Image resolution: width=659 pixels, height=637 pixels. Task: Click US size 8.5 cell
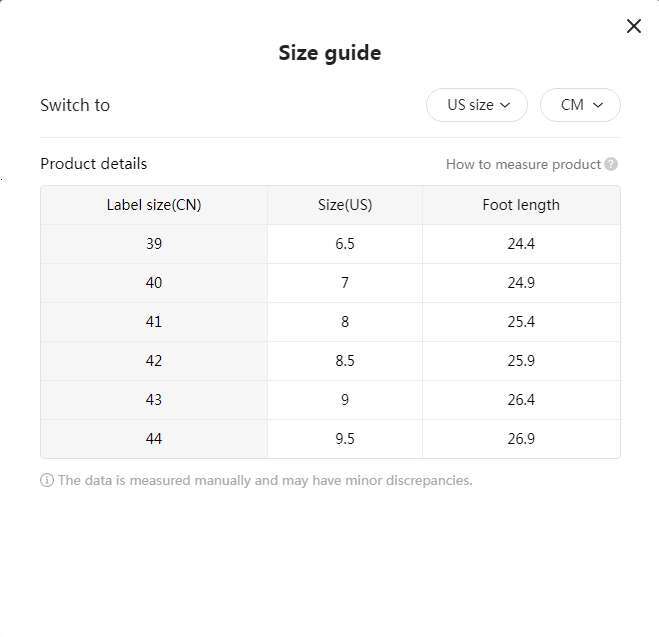click(345, 361)
